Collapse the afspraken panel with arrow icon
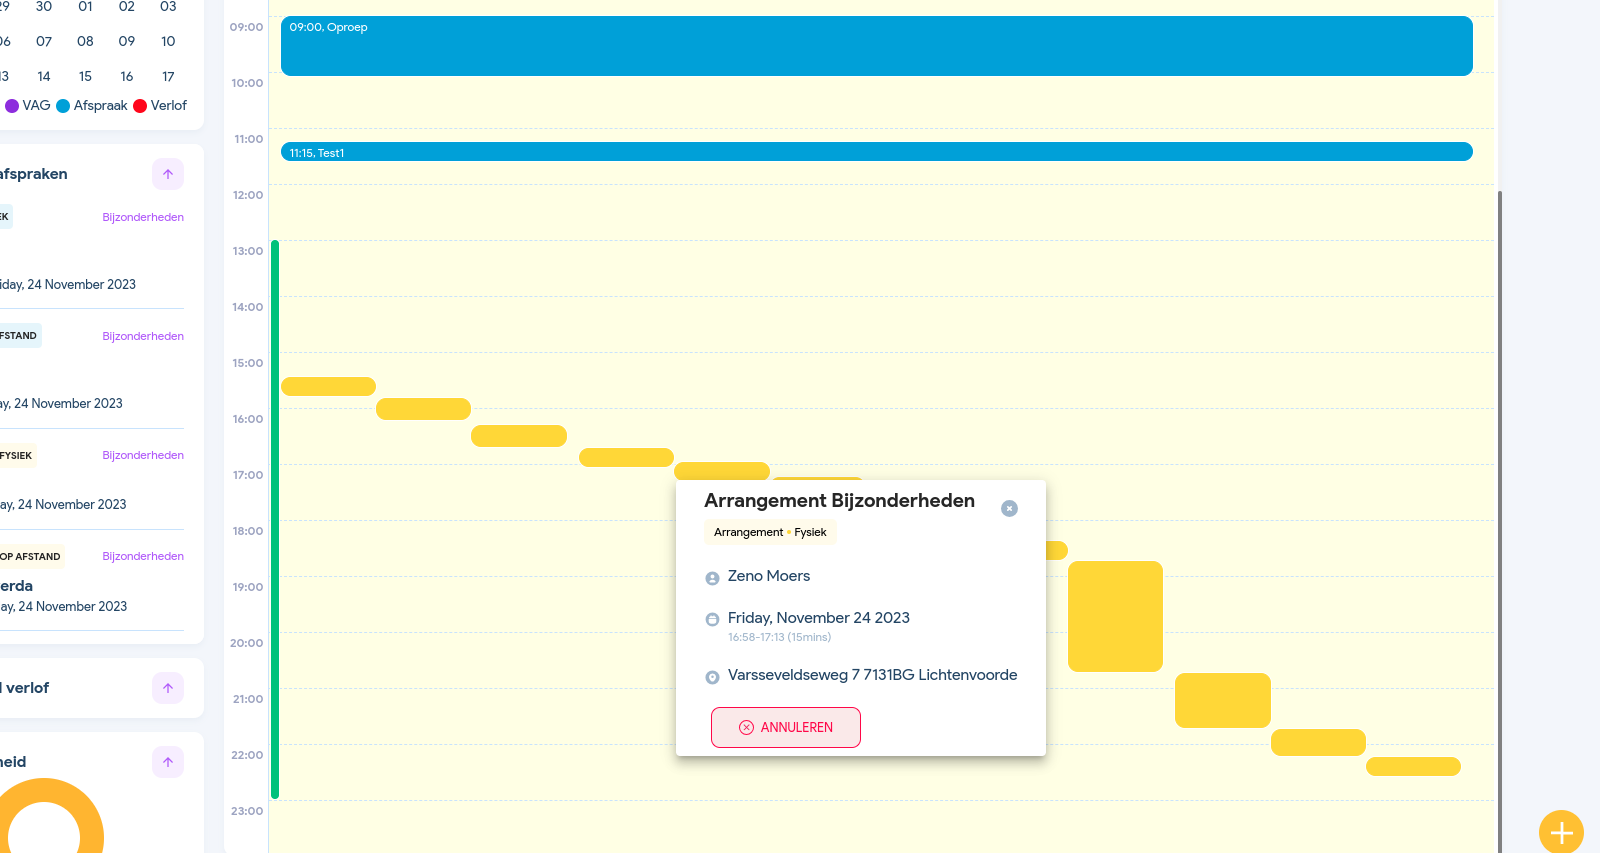This screenshot has height=853, width=1600. [x=168, y=174]
